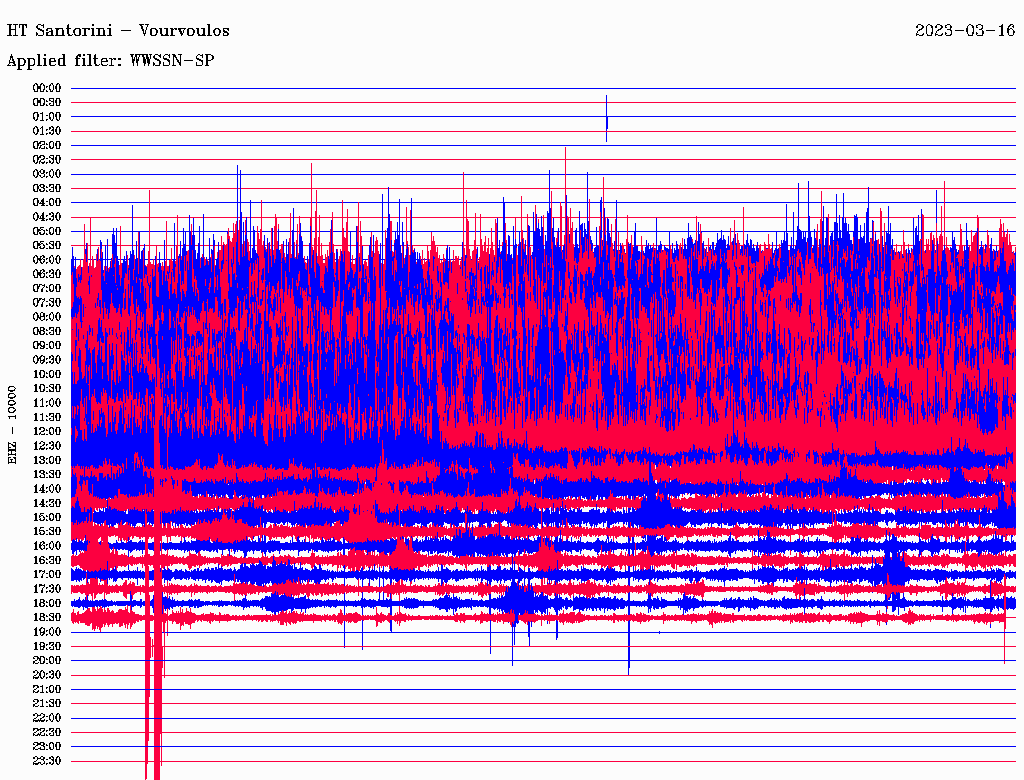The width and height of the screenshot is (1024, 780).
Task: Click the 21:00 time marker
Action: 47,689
